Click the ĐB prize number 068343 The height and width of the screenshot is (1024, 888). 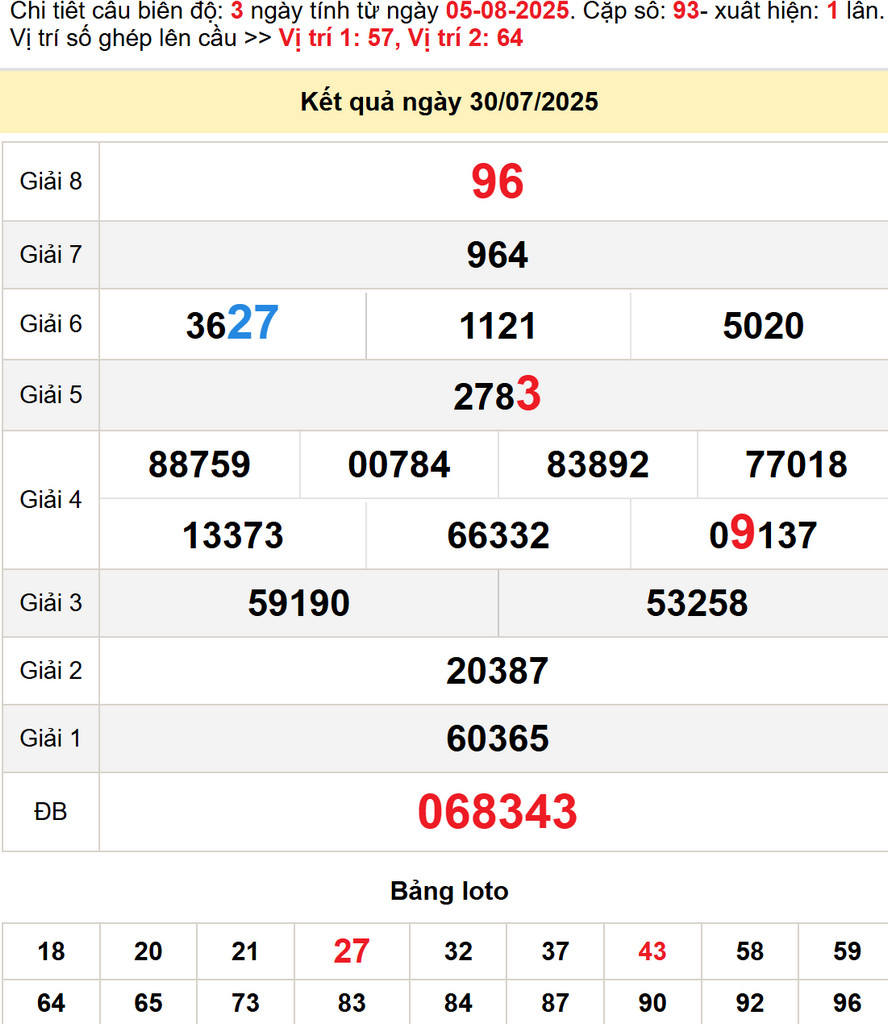pyautogui.click(x=497, y=812)
